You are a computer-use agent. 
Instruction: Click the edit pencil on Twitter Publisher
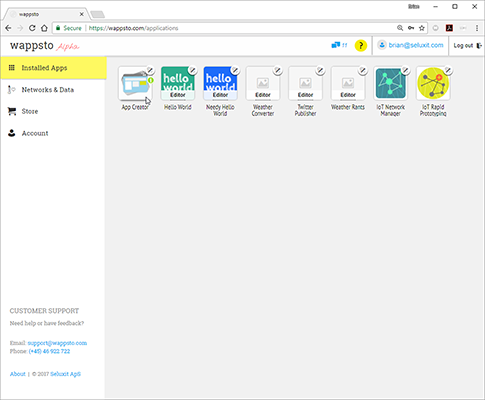pyautogui.click(x=320, y=70)
